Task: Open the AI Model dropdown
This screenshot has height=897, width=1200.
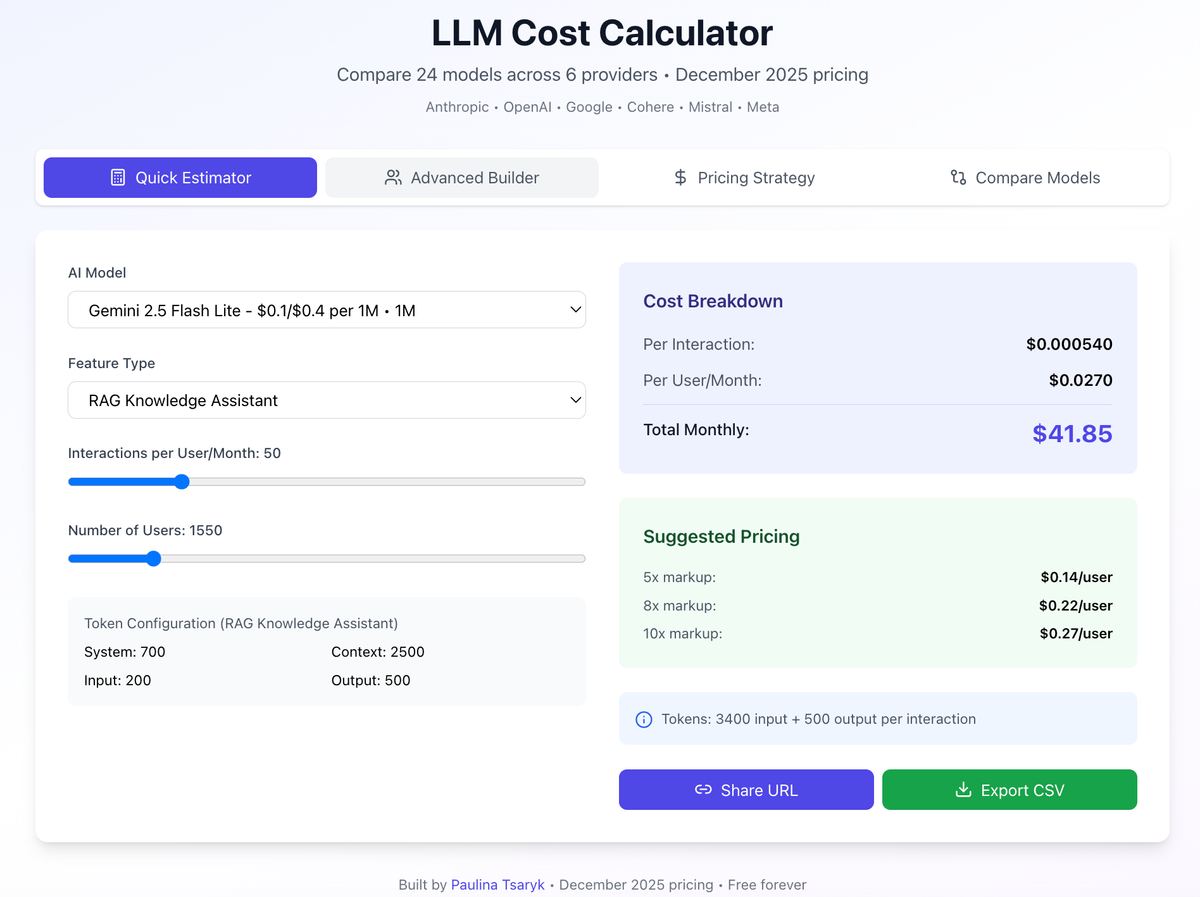Action: [327, 310]
